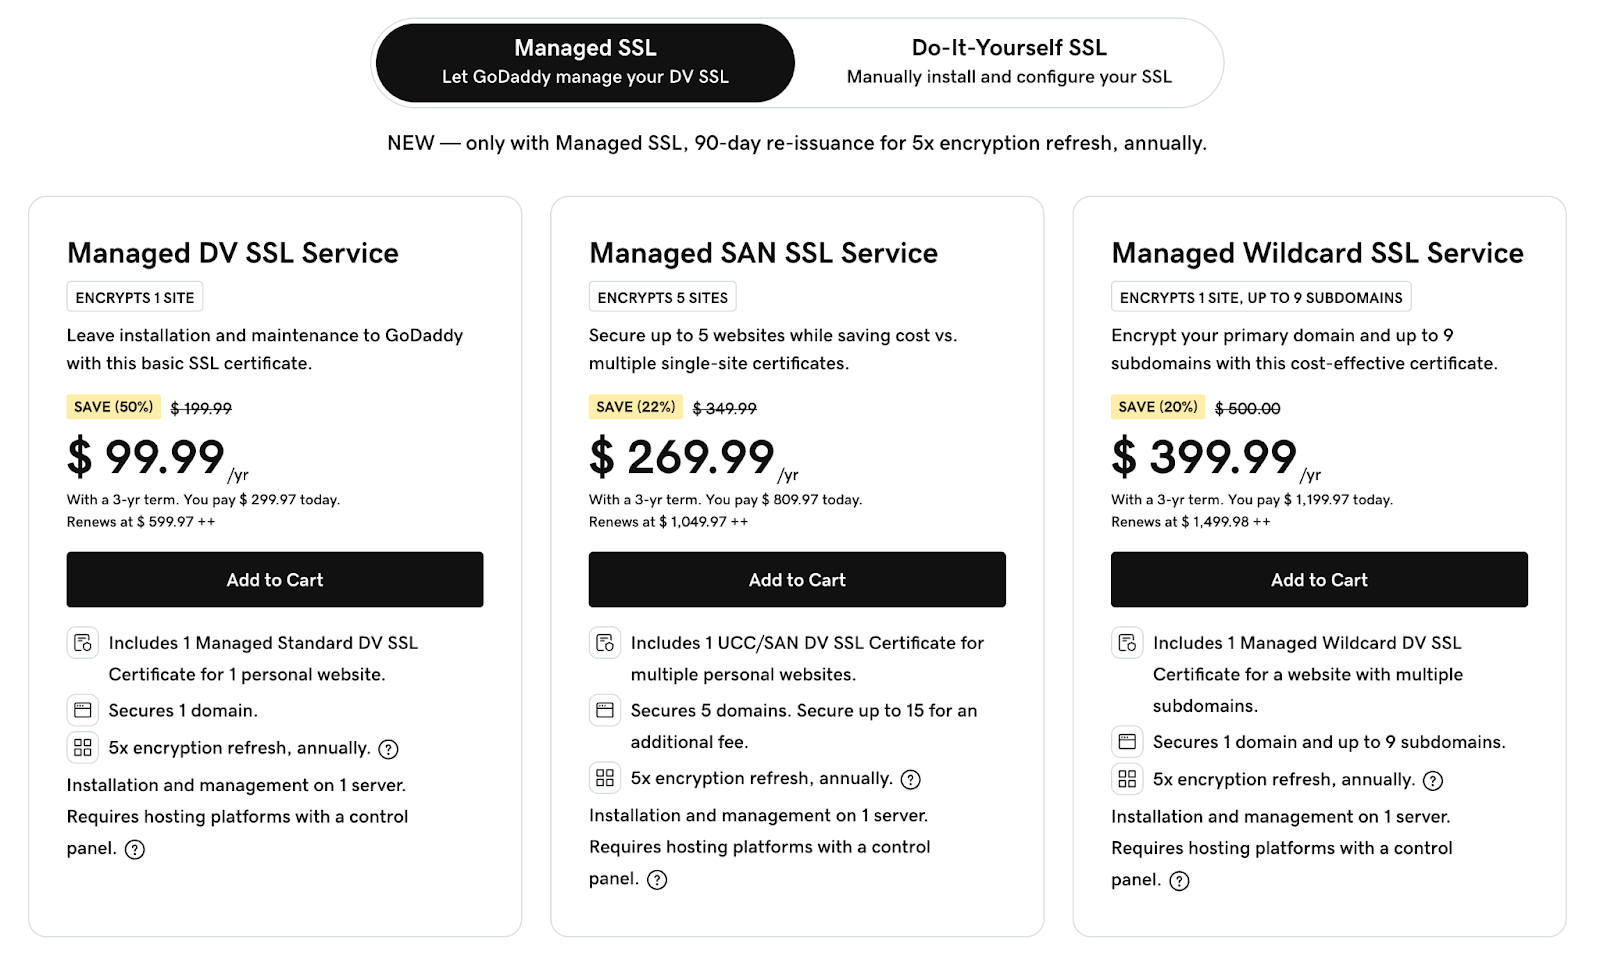The image size is (1600, 962).
Task: Click the encryption refresh grid icon in DV card
Action: [82, 747]
